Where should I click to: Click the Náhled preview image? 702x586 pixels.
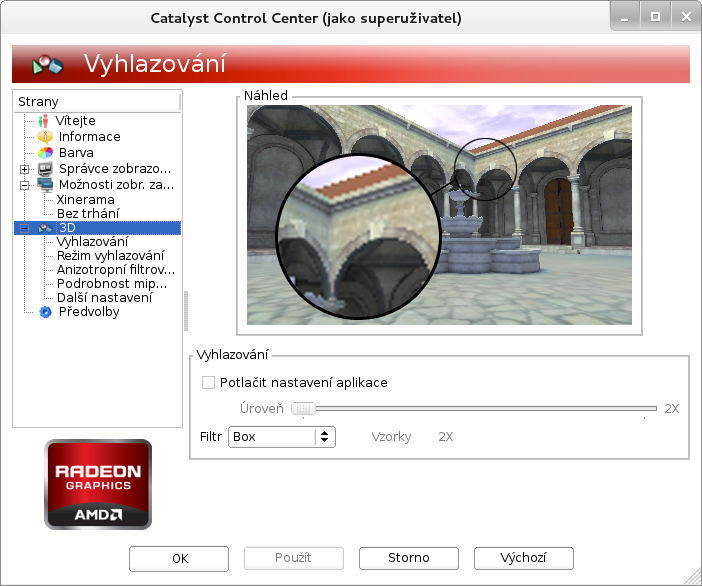pyautogui.click(x=439, y=215)
